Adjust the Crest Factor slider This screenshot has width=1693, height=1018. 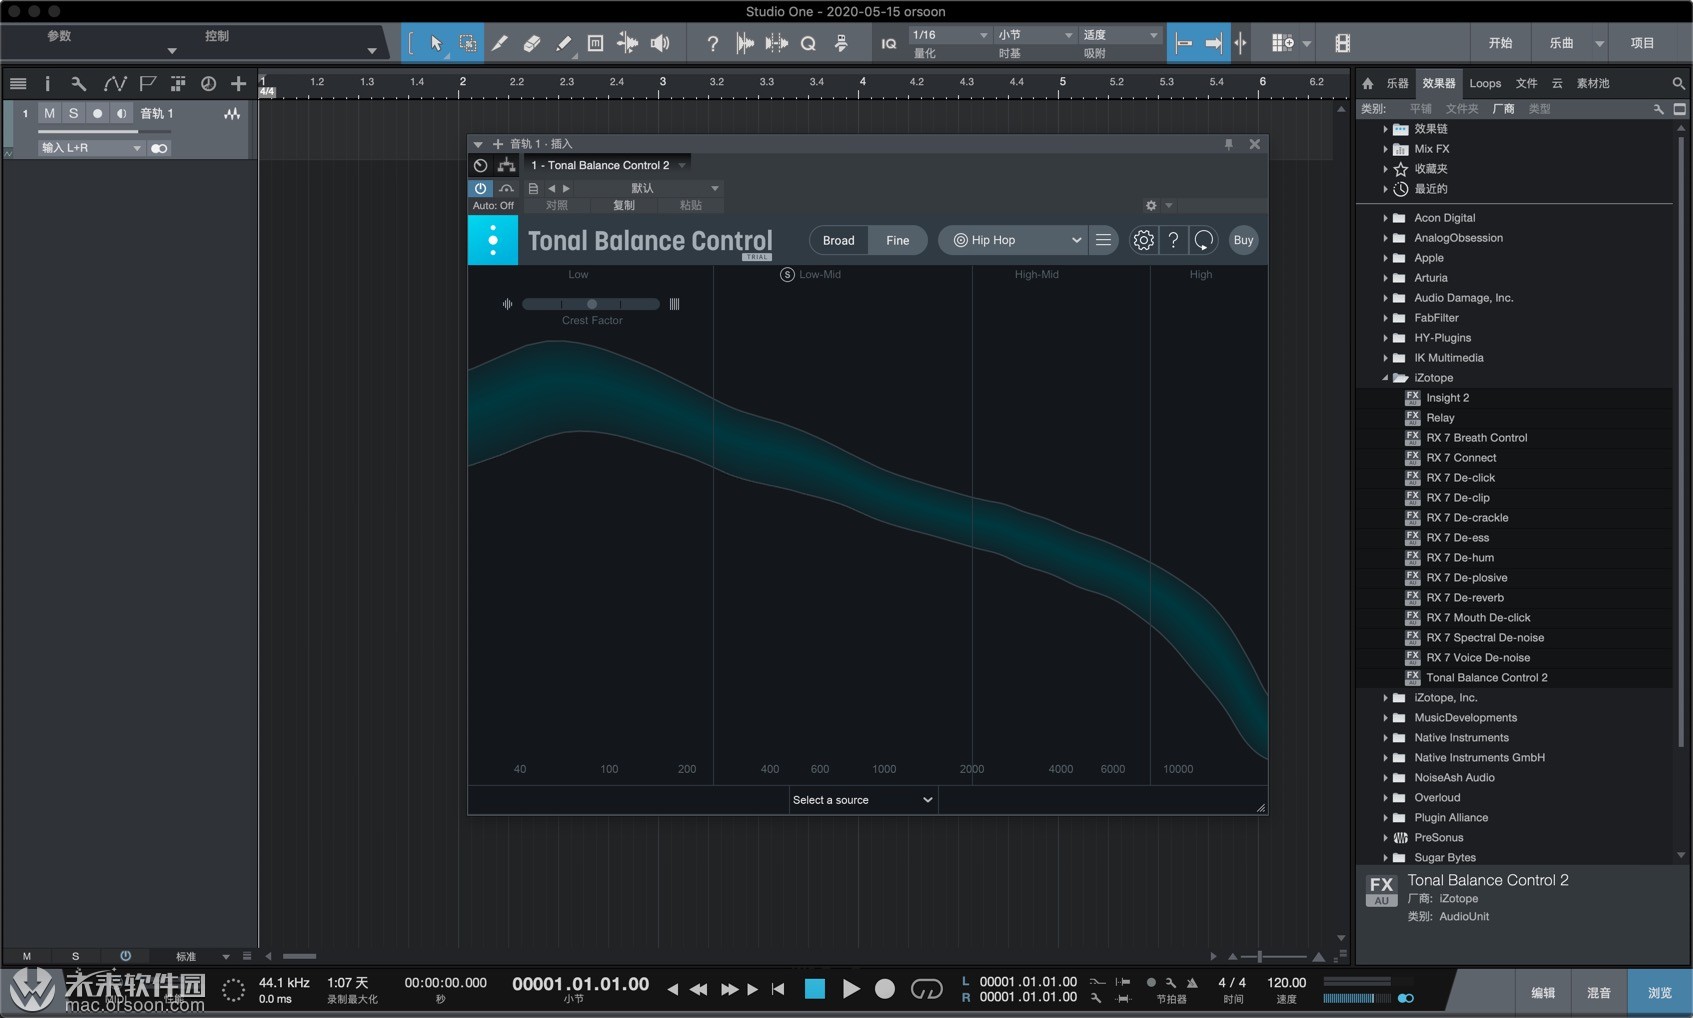tap(591, 304)
